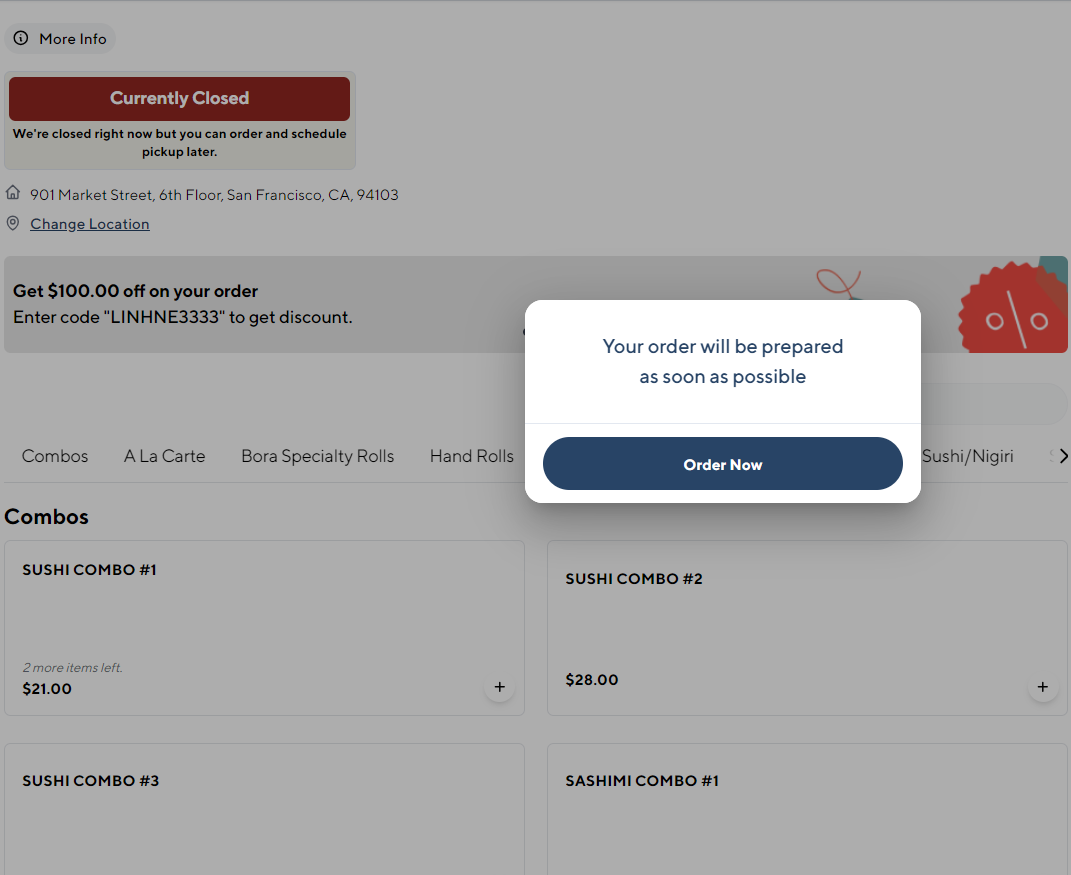Click the More Info button
The image size is (1071, 875).
60,38
